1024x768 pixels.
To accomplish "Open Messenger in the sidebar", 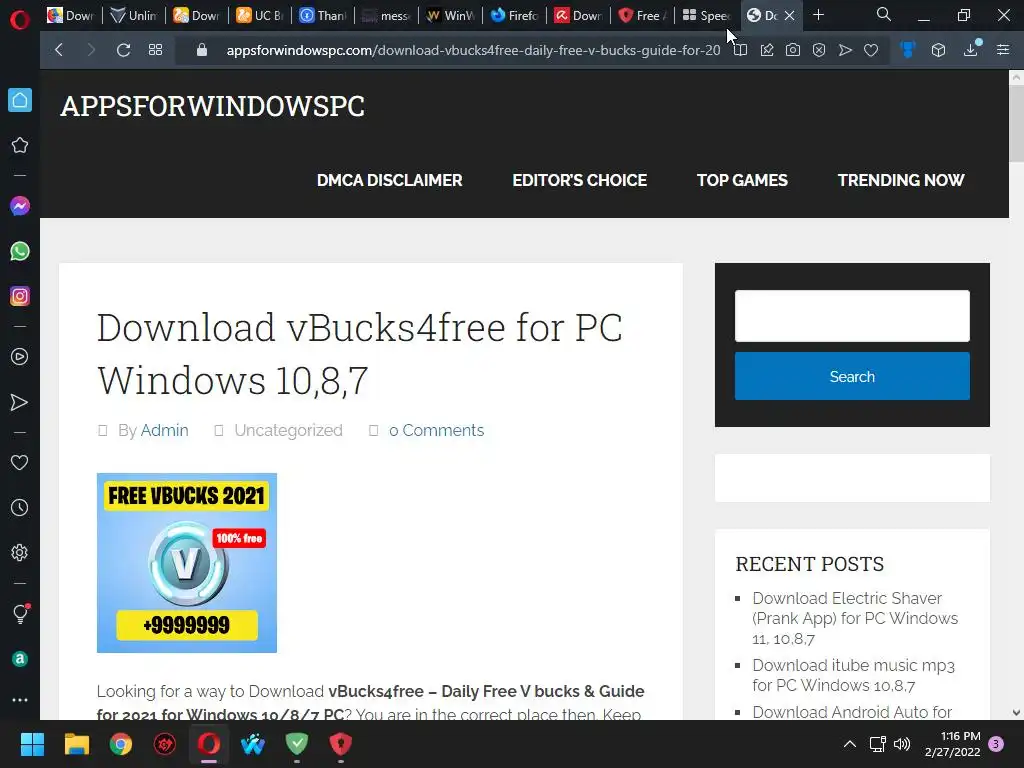I will coord(20,206).
